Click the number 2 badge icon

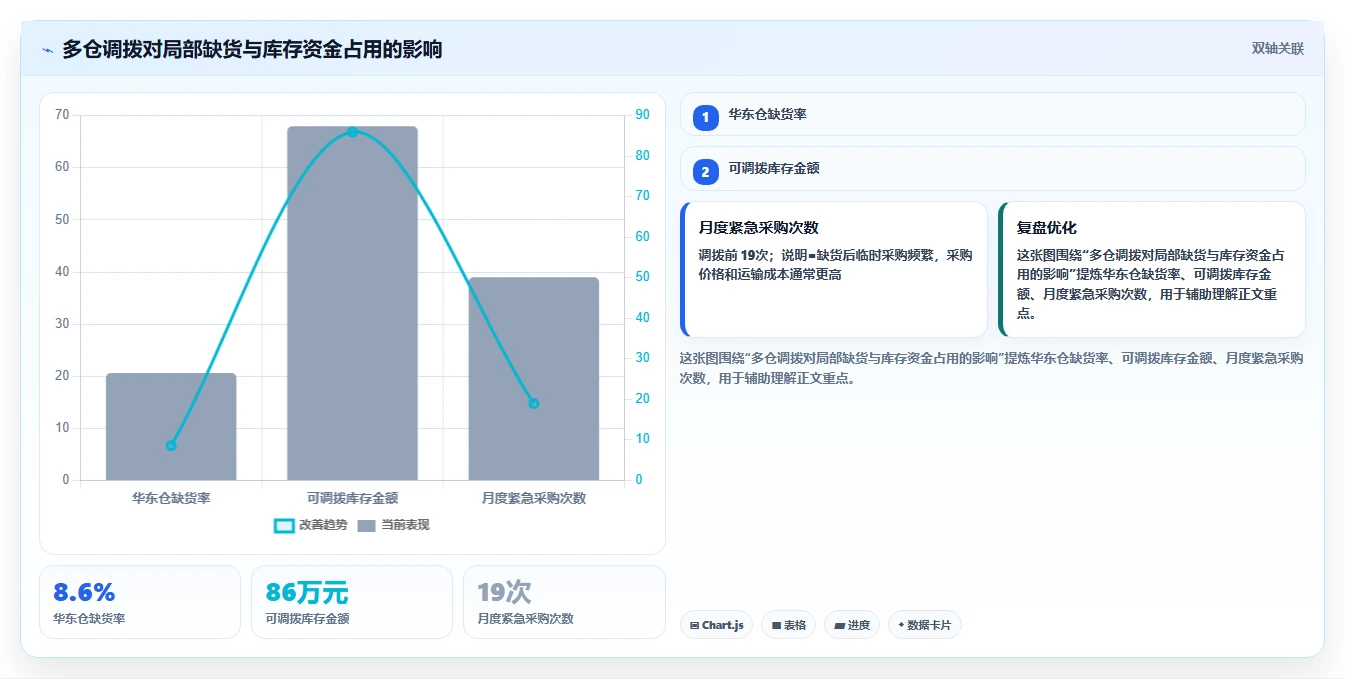705,172
